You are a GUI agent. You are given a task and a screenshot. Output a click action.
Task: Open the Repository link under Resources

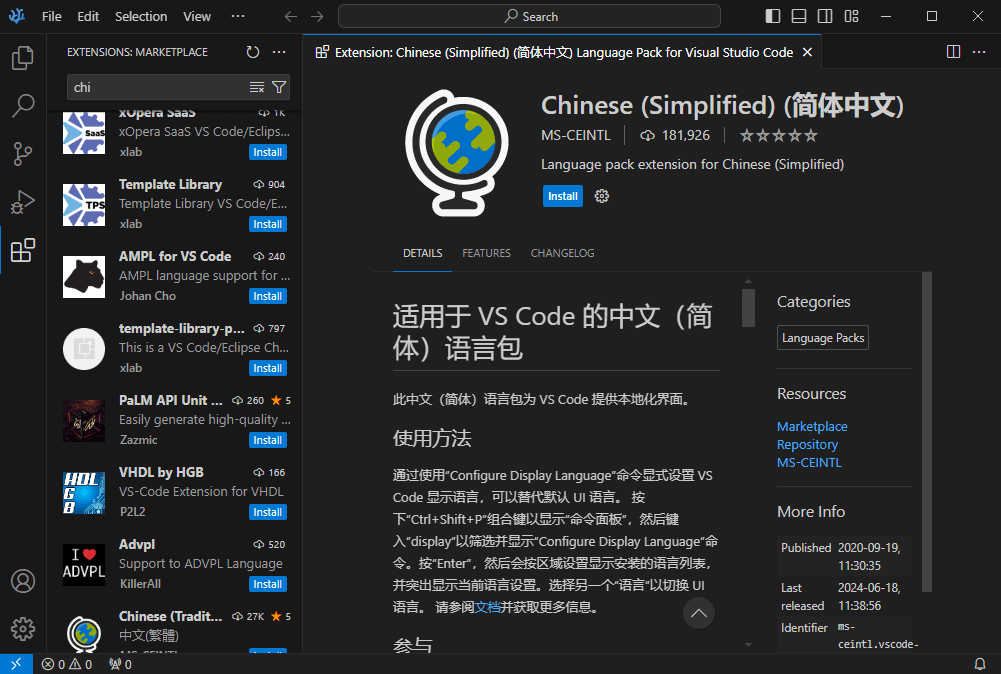point(807,444)
